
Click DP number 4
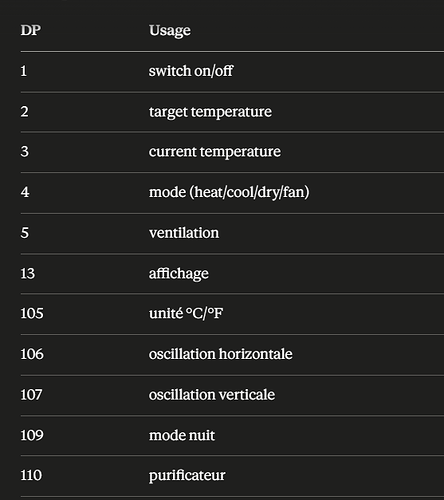(x=25, y=192)
